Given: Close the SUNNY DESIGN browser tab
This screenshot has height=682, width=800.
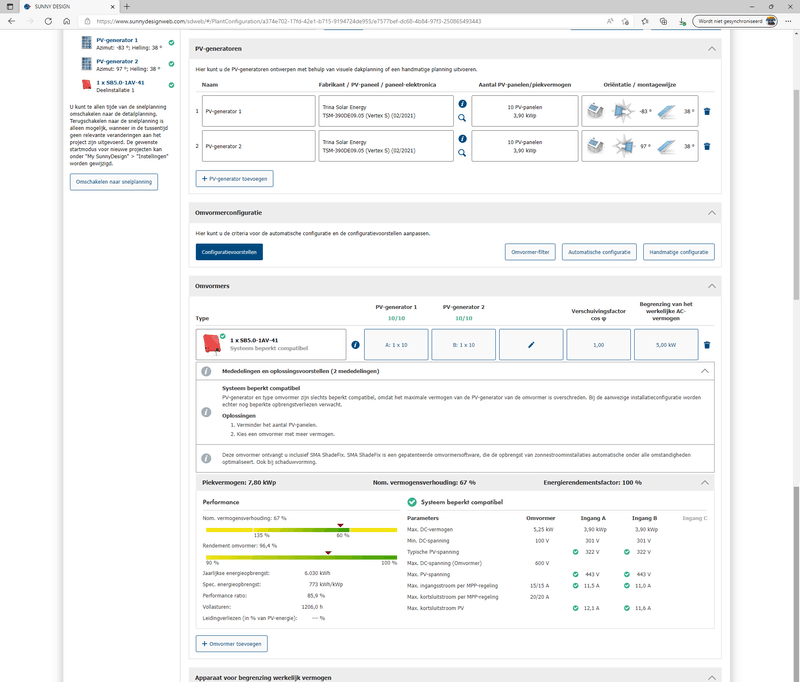Looking at the screenshot, I should click(113, 7).
